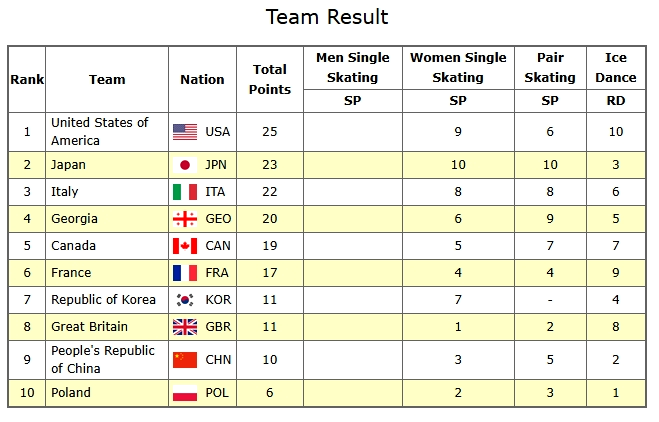
Task: Click the Japan flag icon
Action: [185, 165]
